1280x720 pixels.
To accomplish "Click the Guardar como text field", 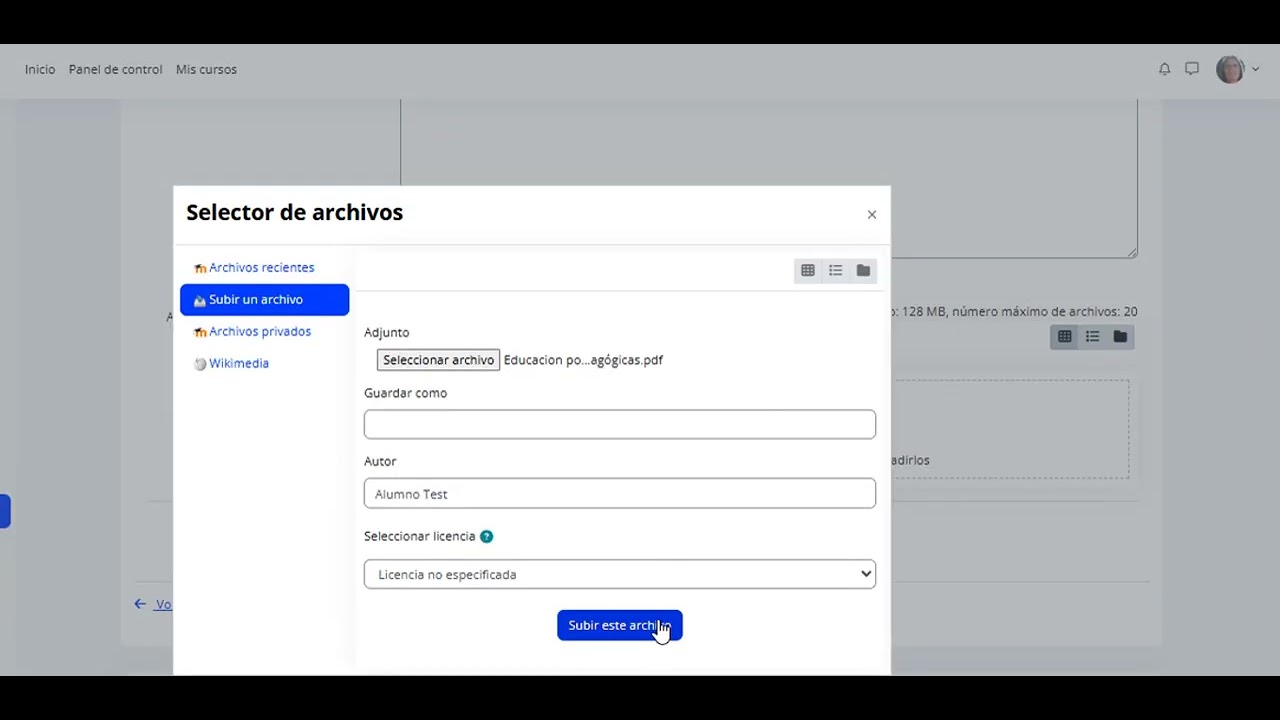I will tap(620, 424).
